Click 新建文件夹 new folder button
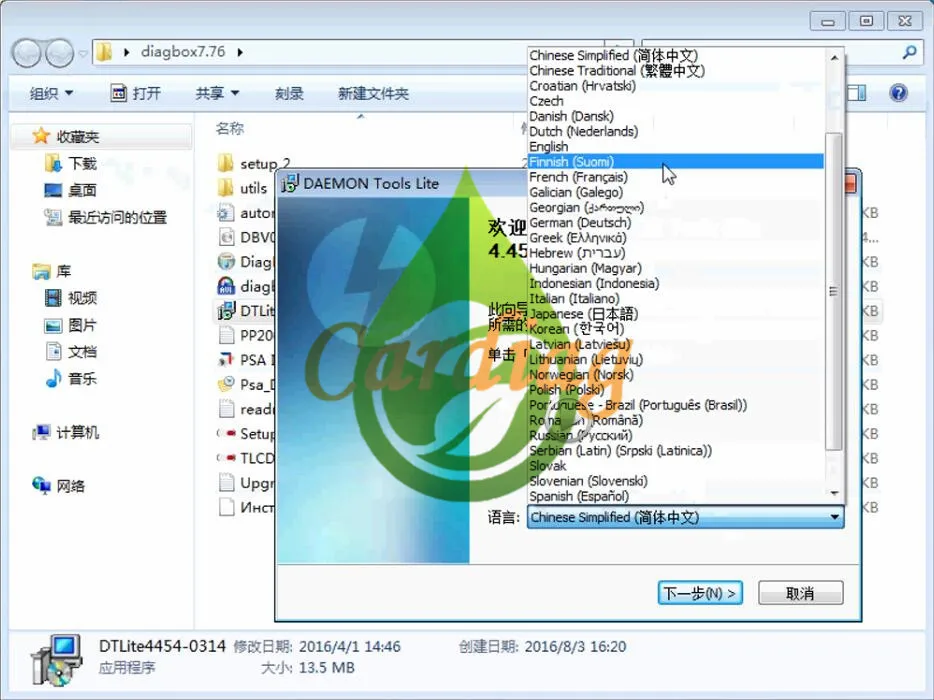The height and width of the screenshot is (700, 934). pos(373,94)
